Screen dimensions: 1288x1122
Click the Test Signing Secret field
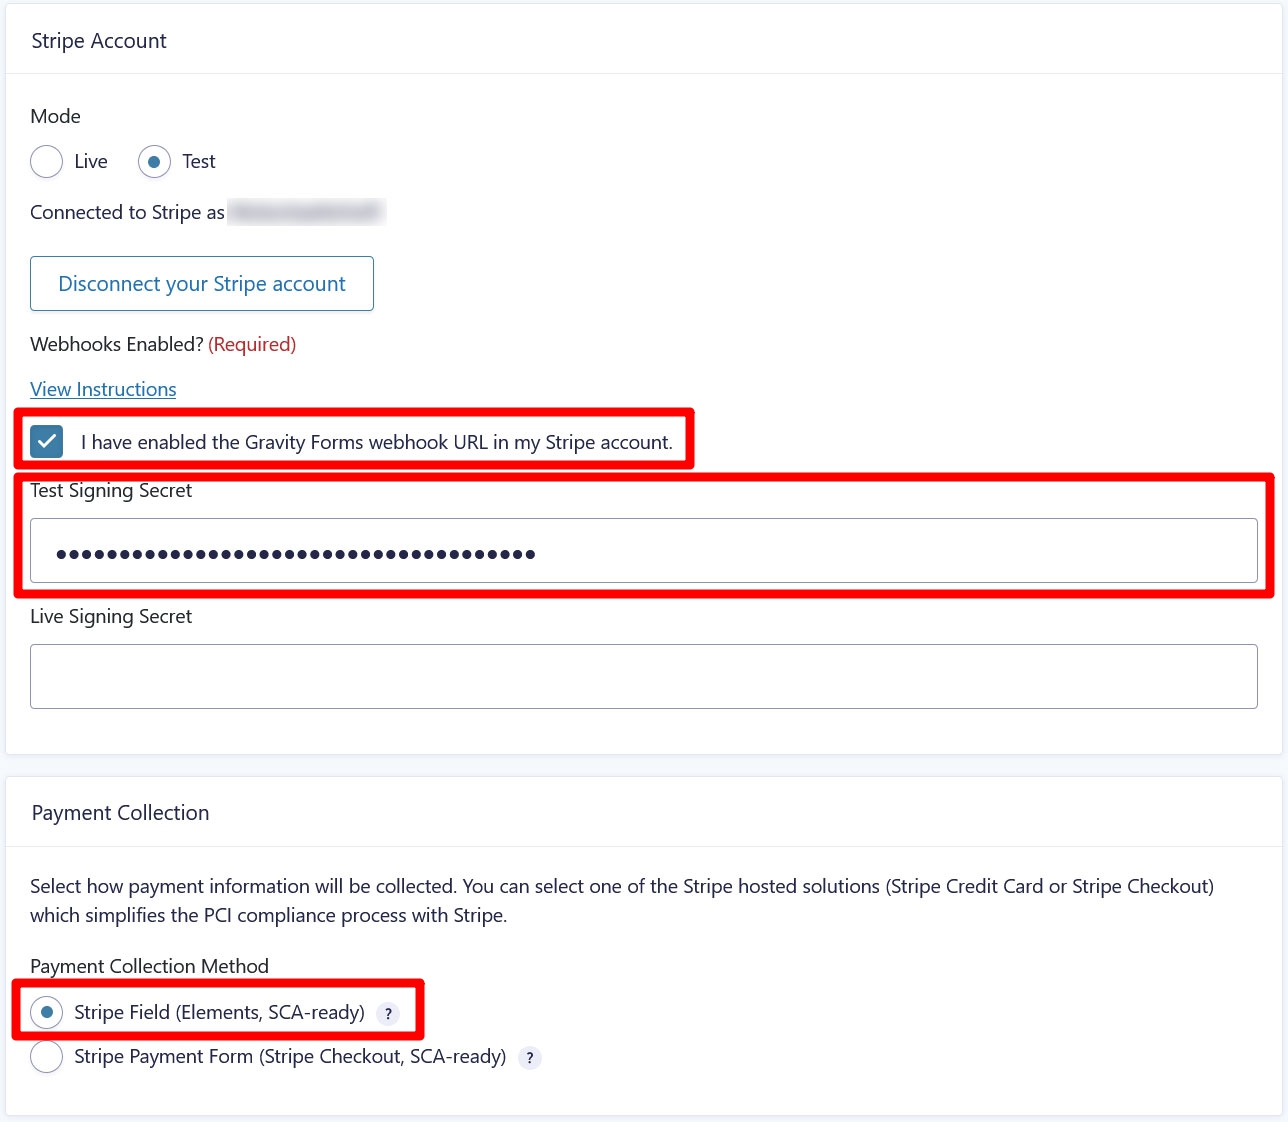pyautogui.click(x=643, y=551)
